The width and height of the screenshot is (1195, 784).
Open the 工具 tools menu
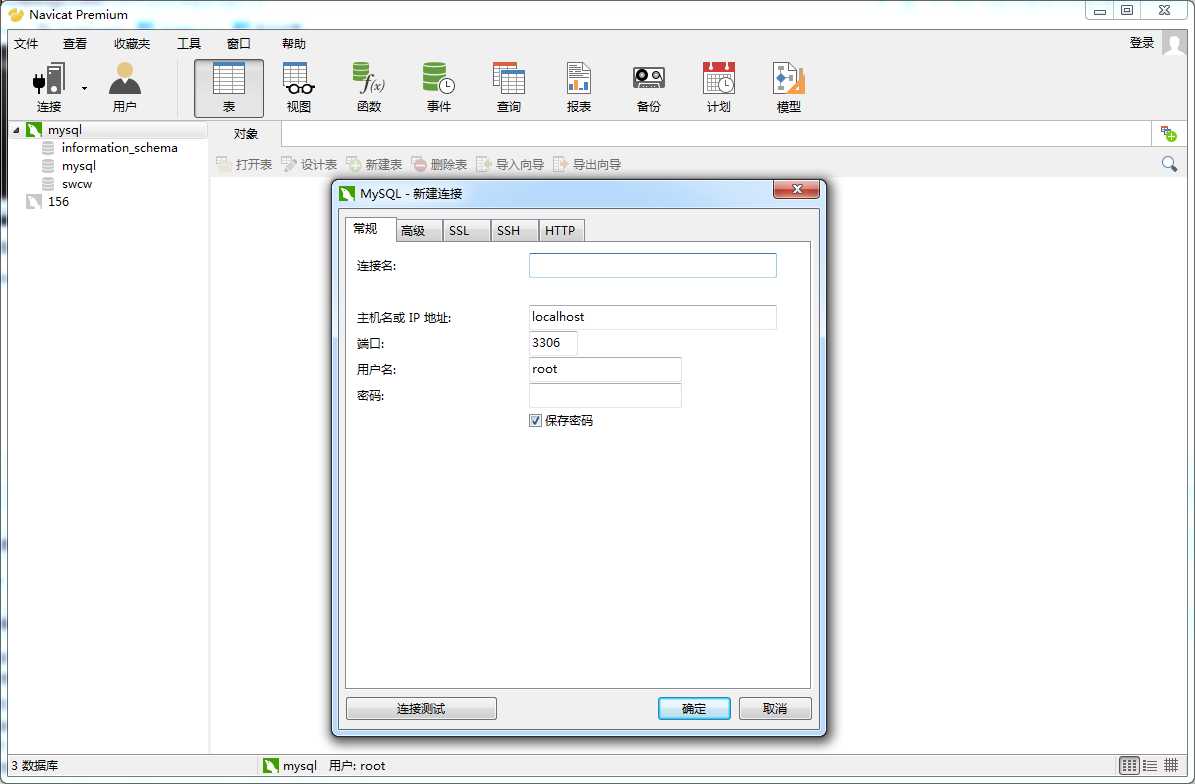coord(189,43)
